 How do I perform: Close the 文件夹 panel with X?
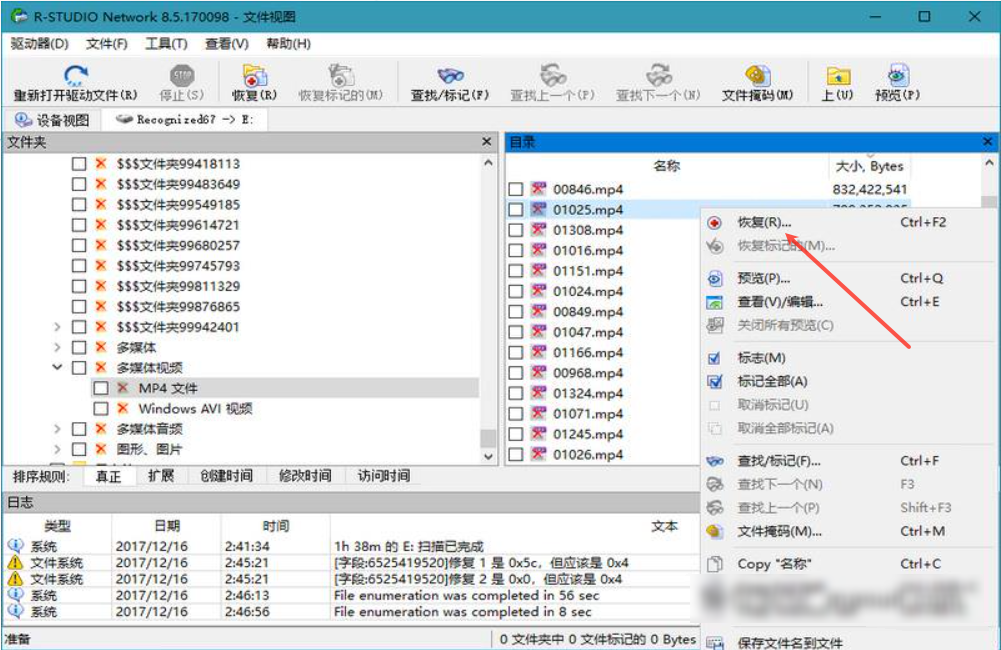point(487,143)
